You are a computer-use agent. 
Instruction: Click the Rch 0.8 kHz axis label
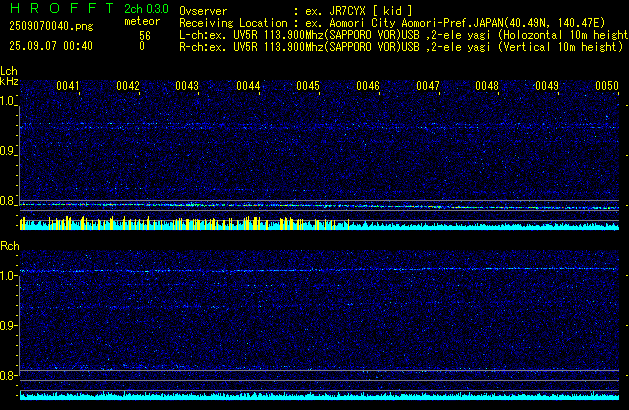8,375
